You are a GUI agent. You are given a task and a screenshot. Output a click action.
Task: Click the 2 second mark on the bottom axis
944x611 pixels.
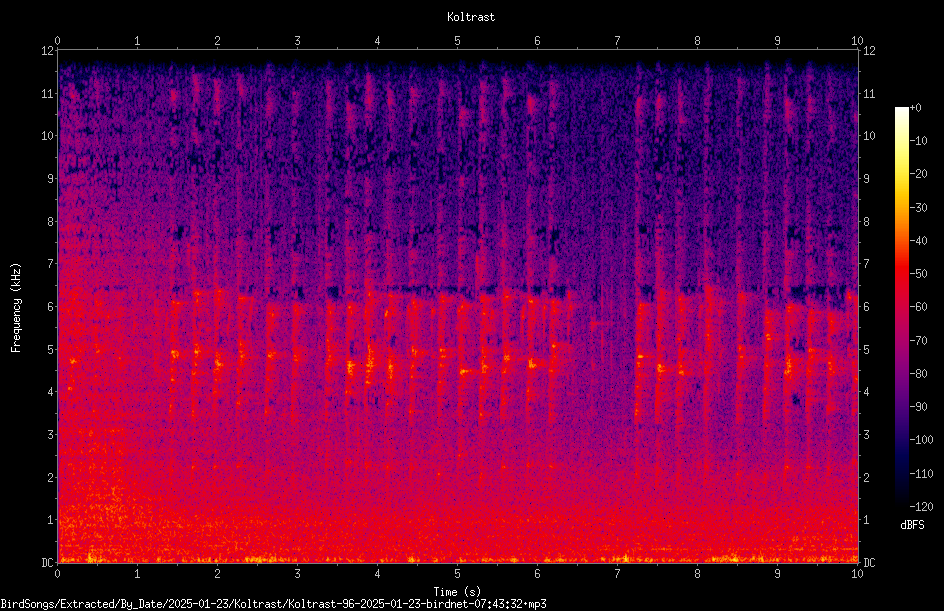pos(217,574)
